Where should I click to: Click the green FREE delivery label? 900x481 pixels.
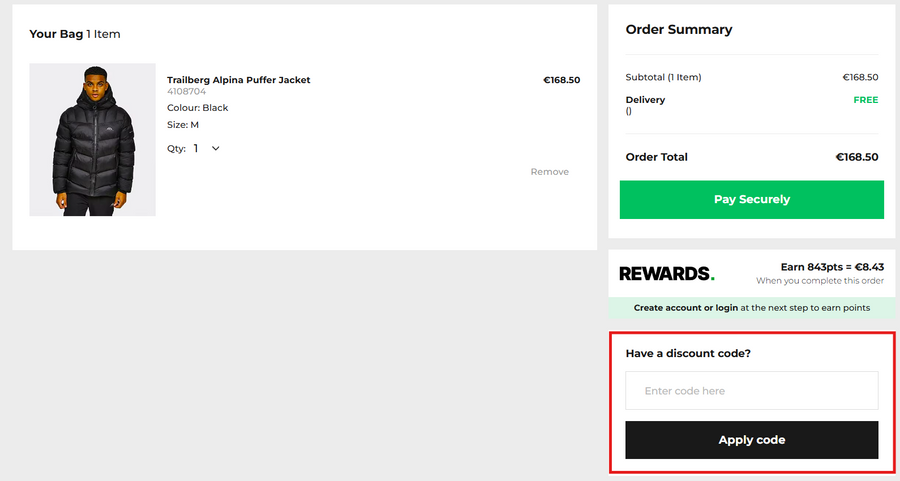click(x=865, y=100)
